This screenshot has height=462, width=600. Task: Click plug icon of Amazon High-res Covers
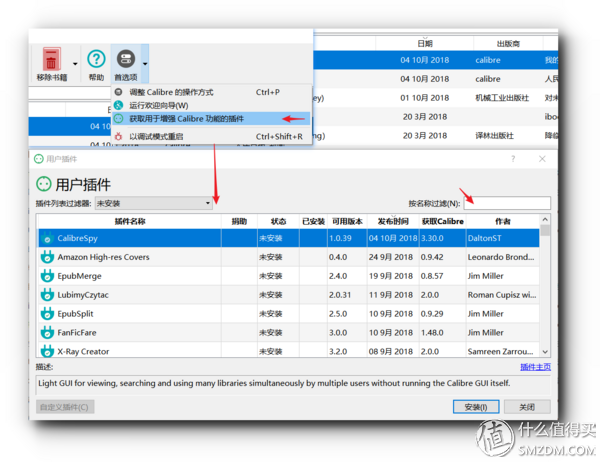click(47, 257)
